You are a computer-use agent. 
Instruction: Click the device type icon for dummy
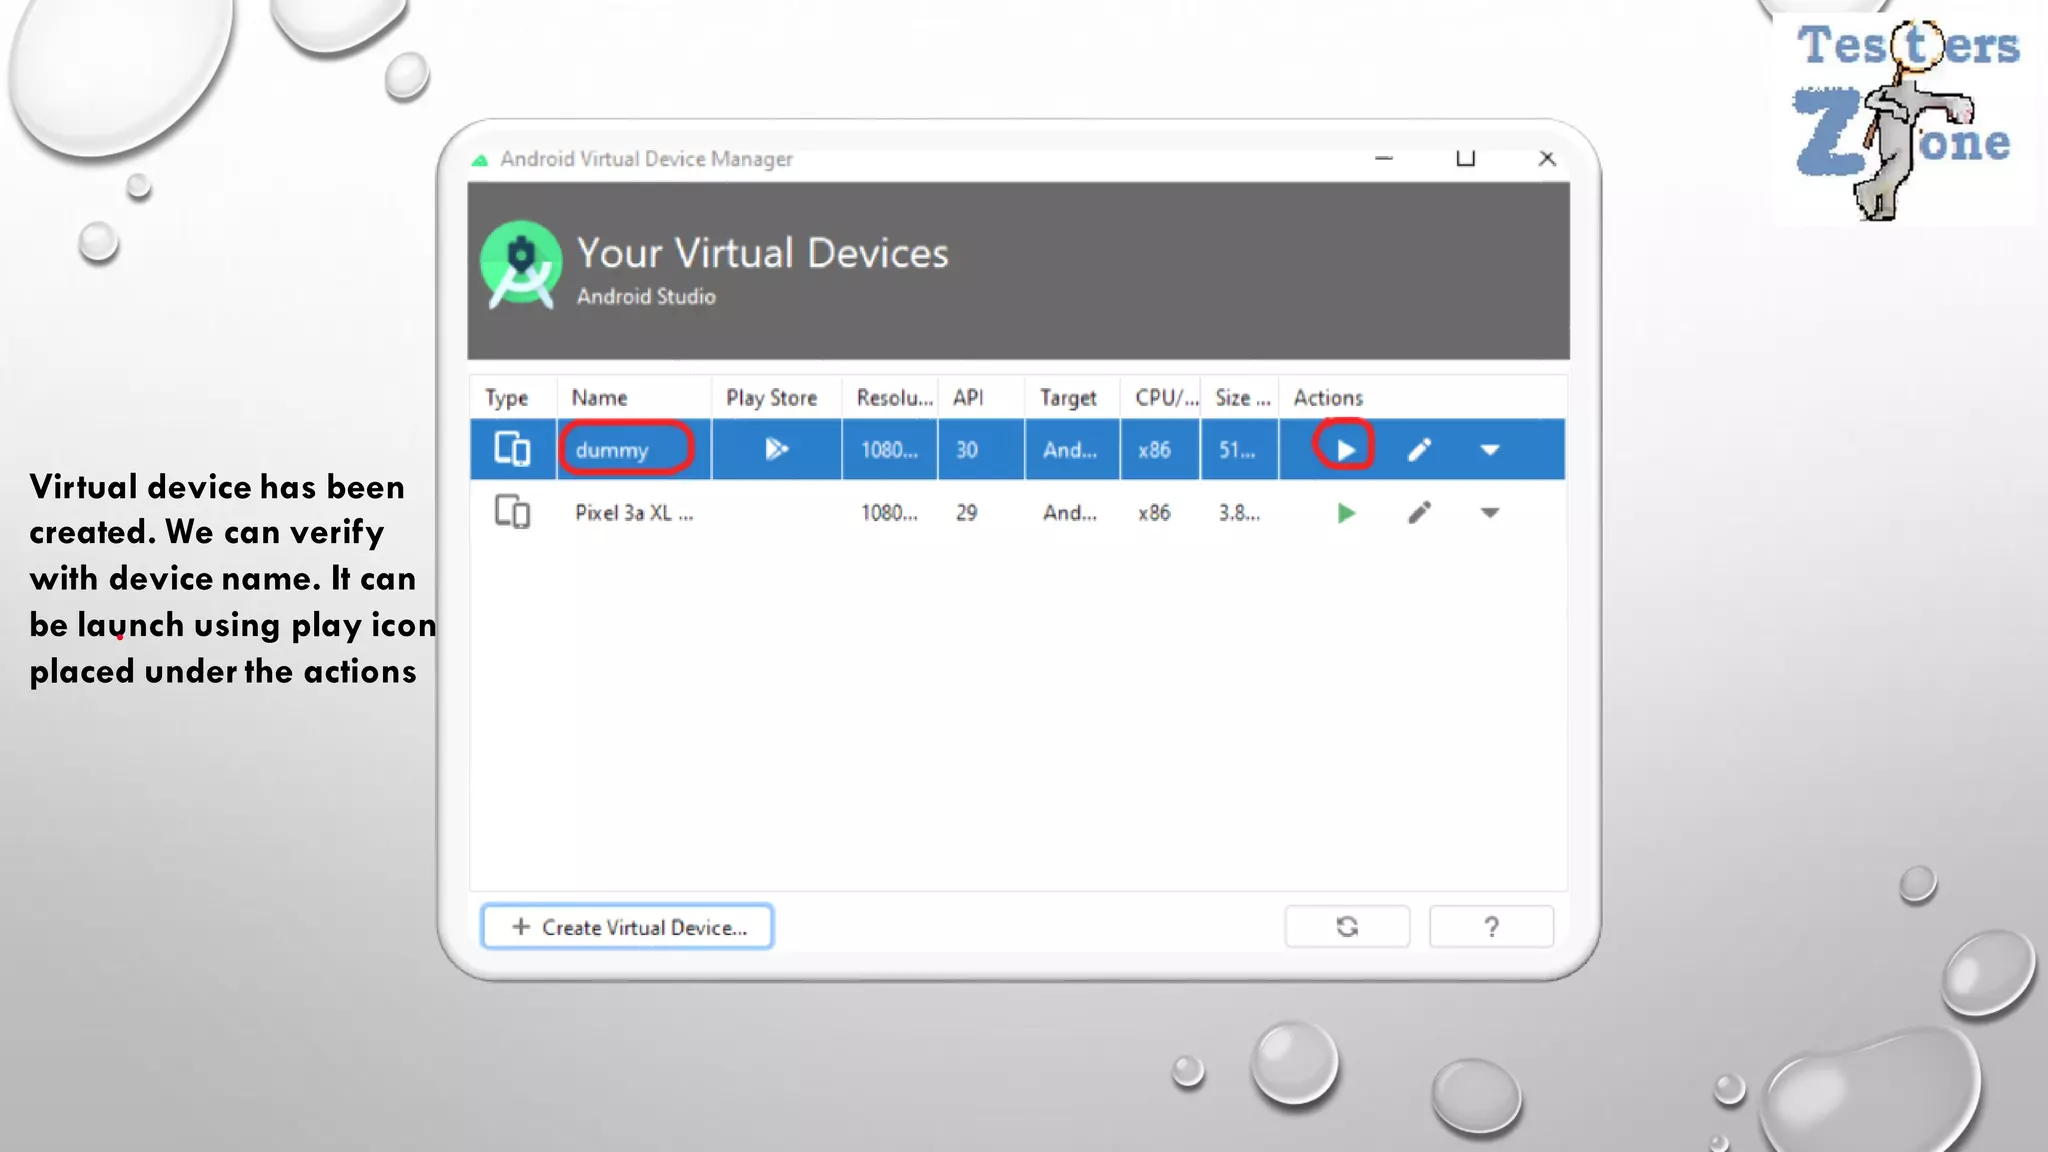coord(512,449)
